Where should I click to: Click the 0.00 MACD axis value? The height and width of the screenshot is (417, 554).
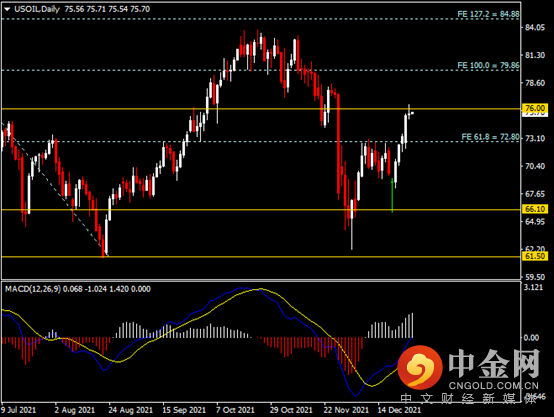531,338
